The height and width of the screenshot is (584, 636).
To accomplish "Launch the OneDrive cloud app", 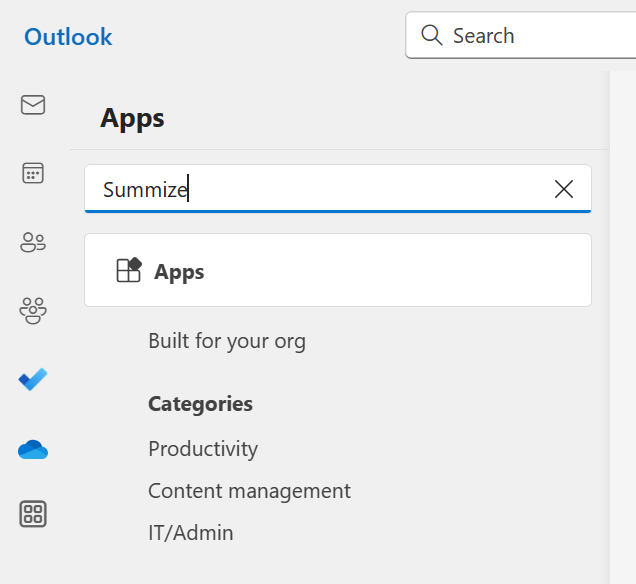I will [33, 449].
